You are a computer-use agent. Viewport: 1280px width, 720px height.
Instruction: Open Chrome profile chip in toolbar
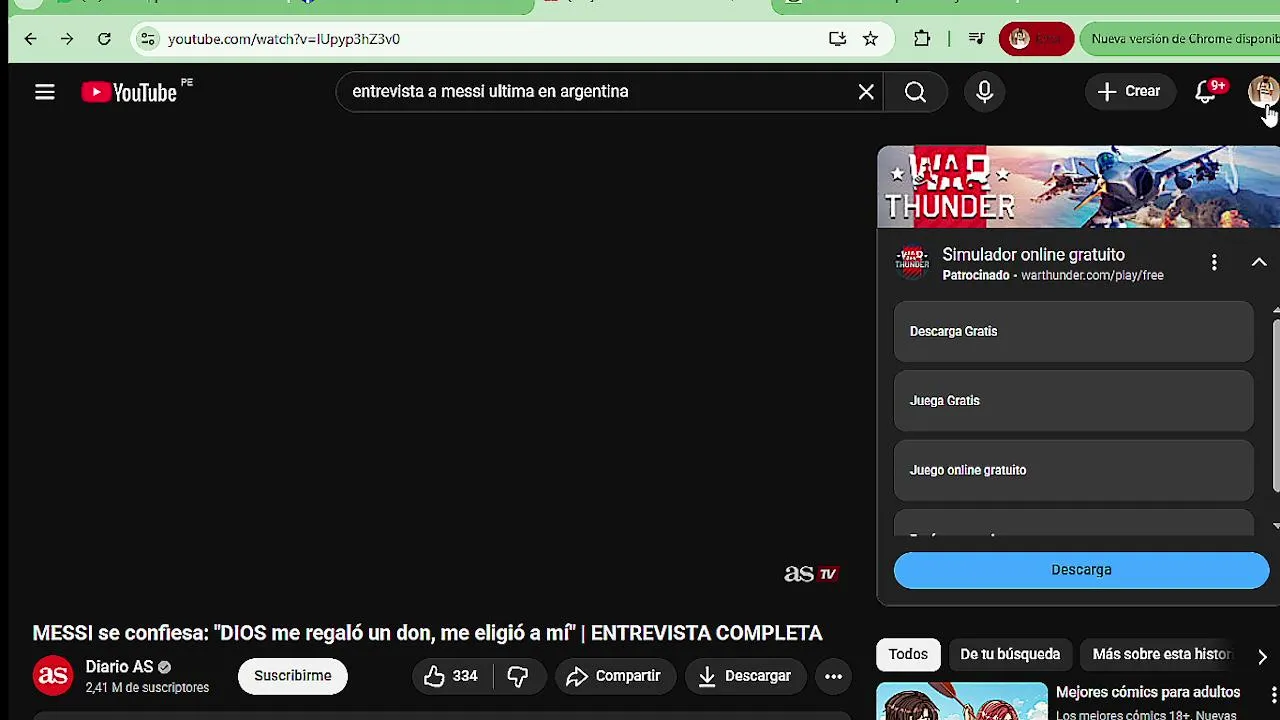[x=1036, y=39]
